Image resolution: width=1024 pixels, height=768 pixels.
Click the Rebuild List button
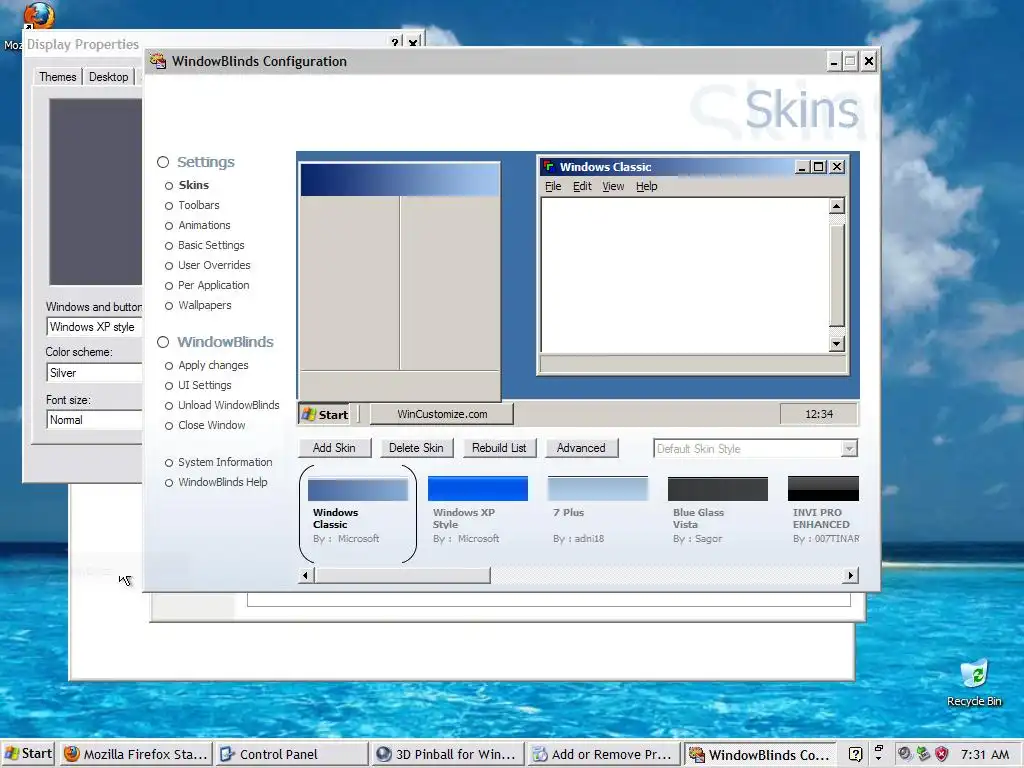[499, 448]
